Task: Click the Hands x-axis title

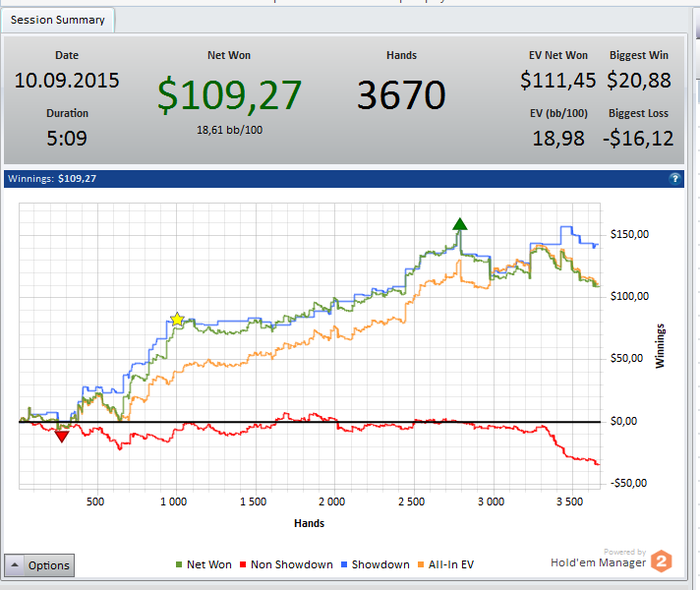Action: (309, 523)
